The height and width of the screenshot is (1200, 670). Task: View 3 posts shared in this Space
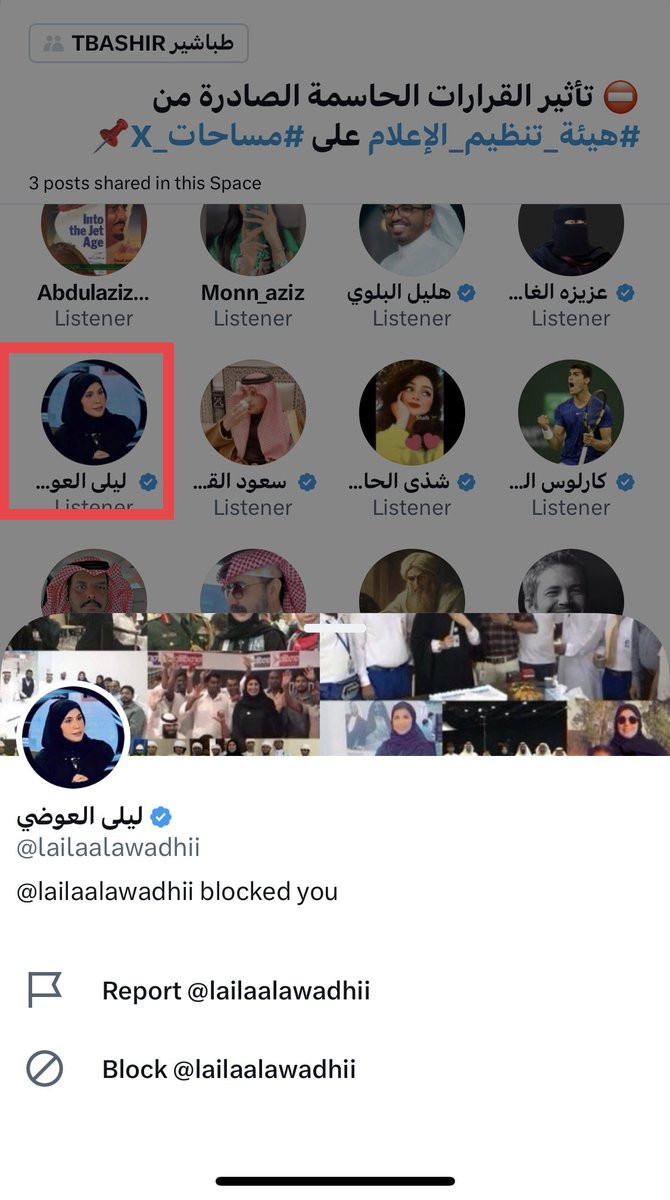click(145, 183)
